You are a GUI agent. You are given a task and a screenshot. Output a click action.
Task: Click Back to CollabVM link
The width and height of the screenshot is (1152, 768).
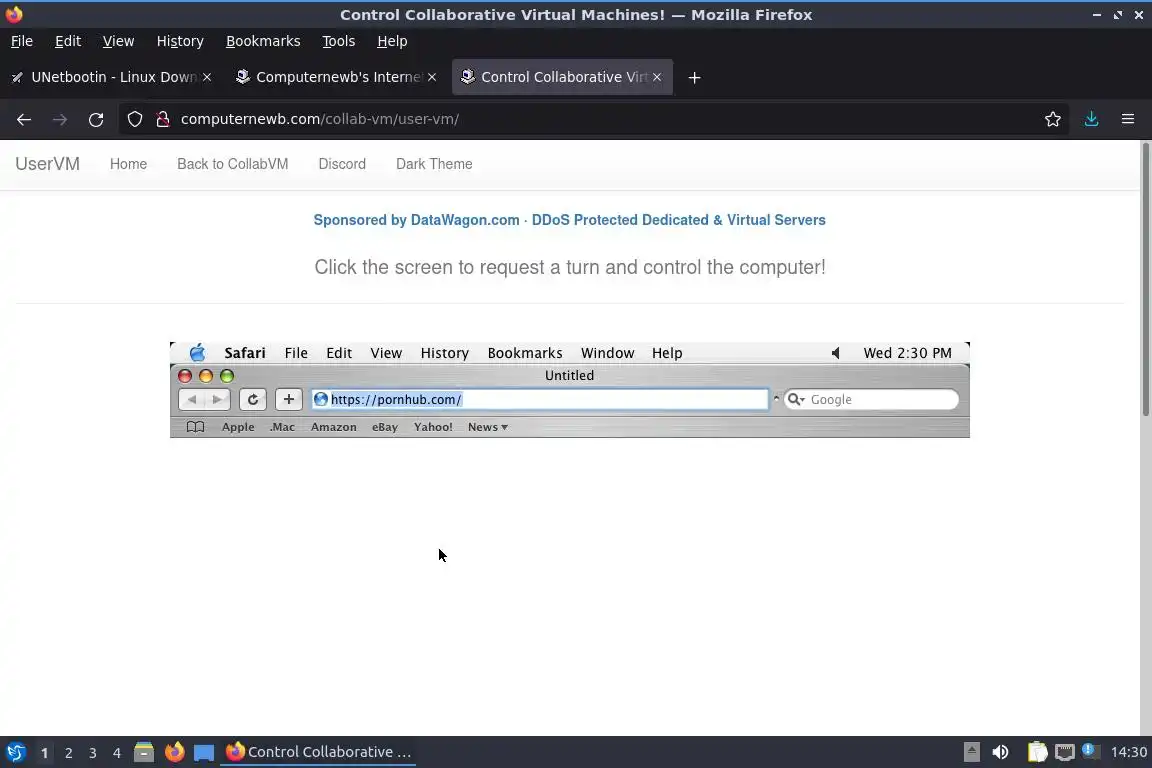pos(233,164)
